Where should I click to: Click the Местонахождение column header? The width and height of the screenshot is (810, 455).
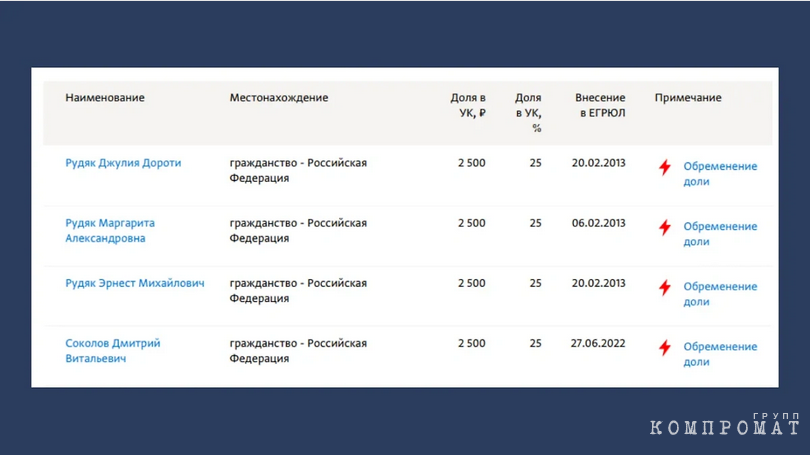click(x=279, y=98)
